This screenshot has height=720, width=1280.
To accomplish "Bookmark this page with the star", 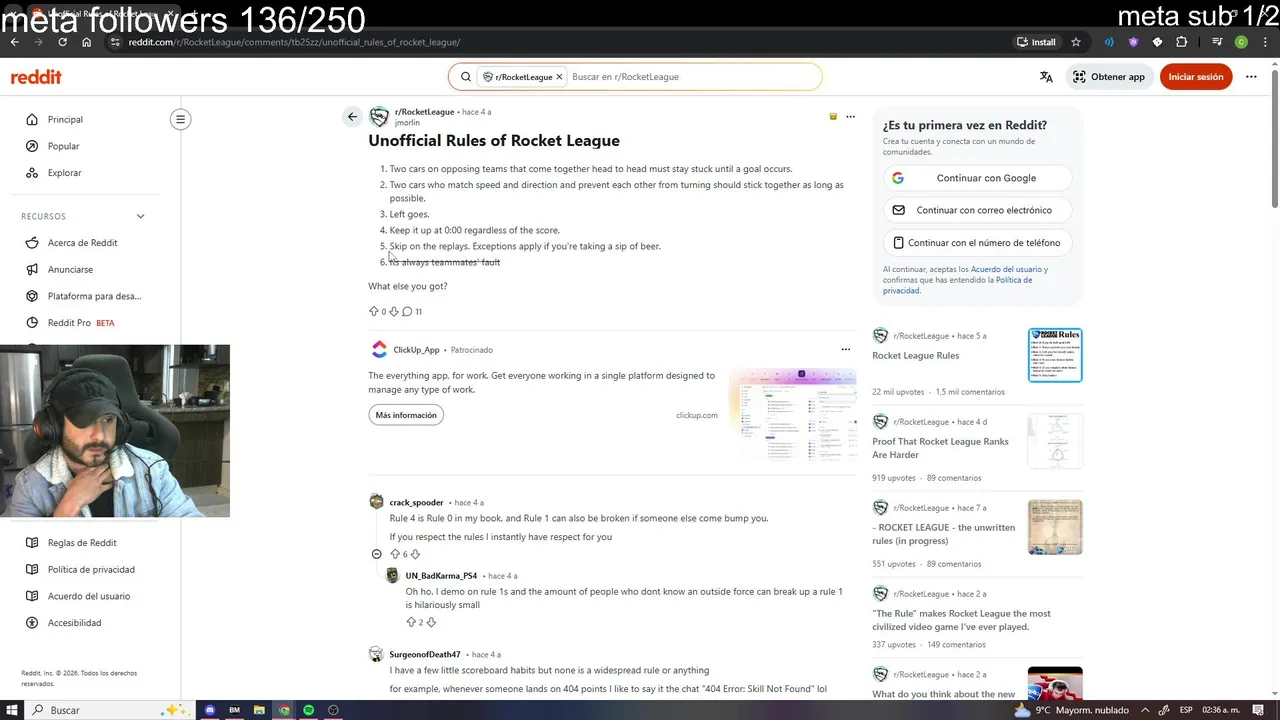I will 1076,42.
